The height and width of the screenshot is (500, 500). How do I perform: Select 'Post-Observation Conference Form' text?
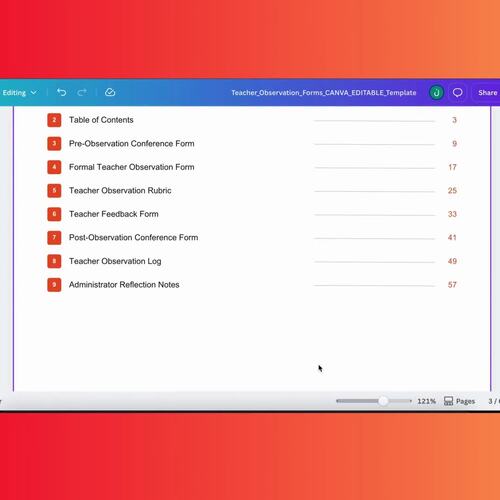(x=134, y=238)
